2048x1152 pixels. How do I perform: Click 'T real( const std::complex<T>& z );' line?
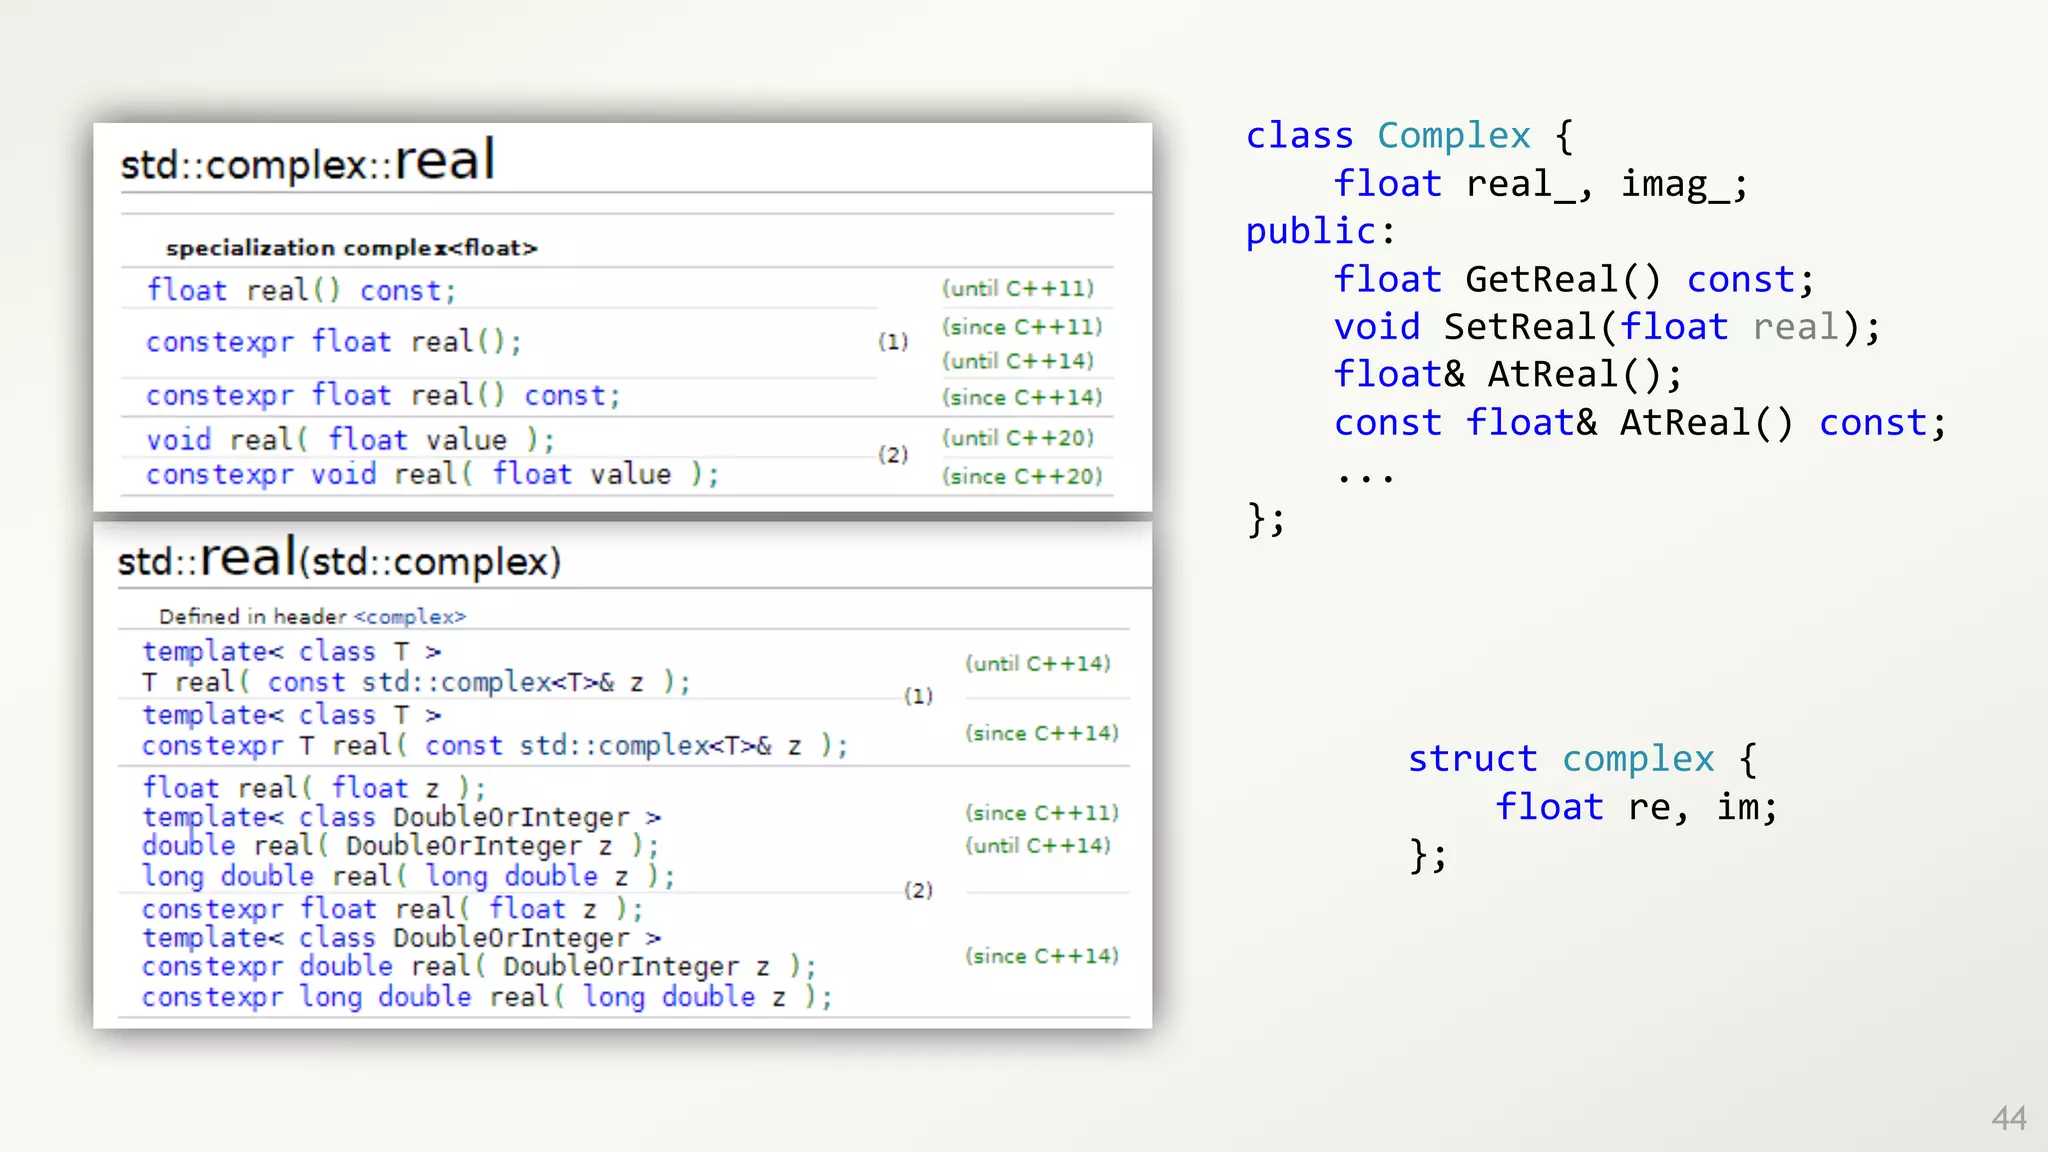416,682
